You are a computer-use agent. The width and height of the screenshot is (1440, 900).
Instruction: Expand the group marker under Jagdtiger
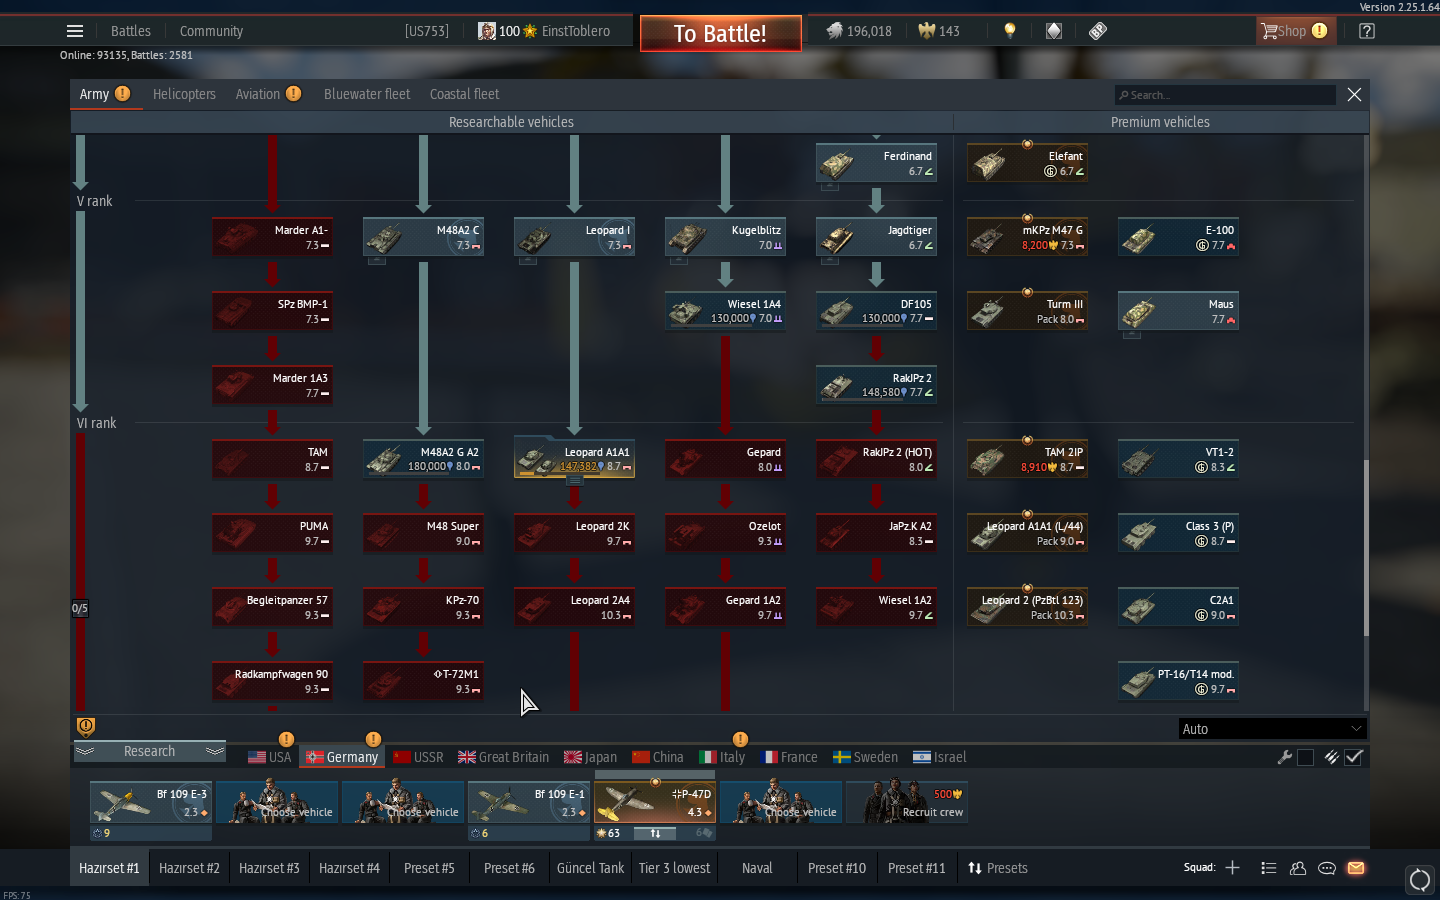pos(830,261)
